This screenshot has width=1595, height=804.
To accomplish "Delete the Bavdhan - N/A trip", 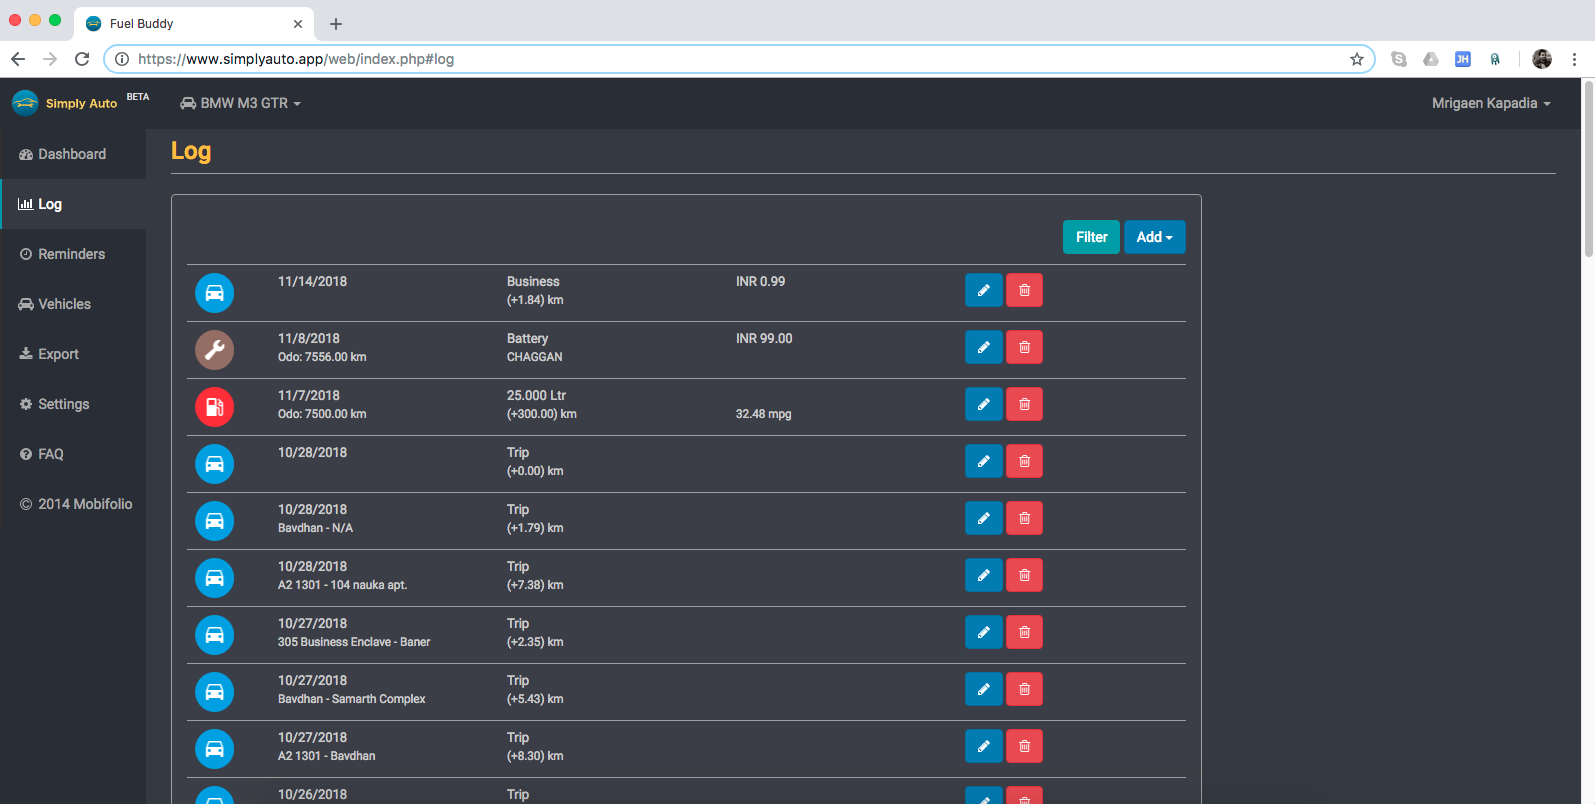I will click(x=1024, y=518).
